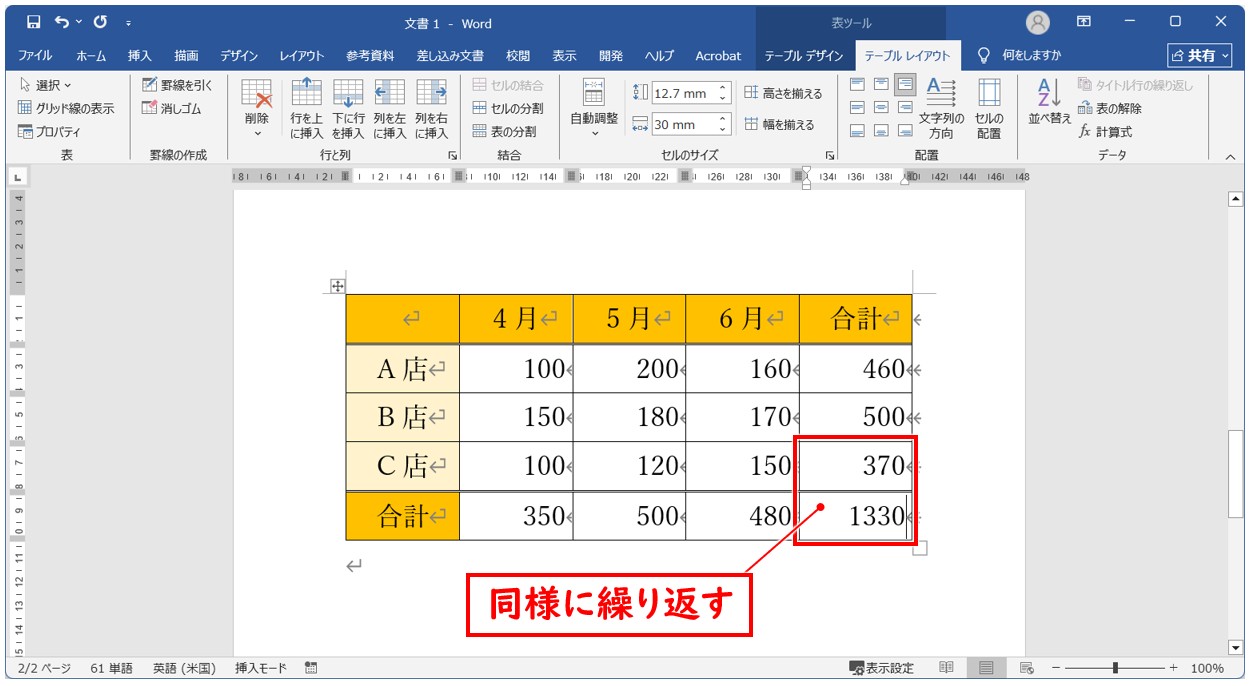
Task: Open 文字列の方向 text direction
Action: click(941, 108)
